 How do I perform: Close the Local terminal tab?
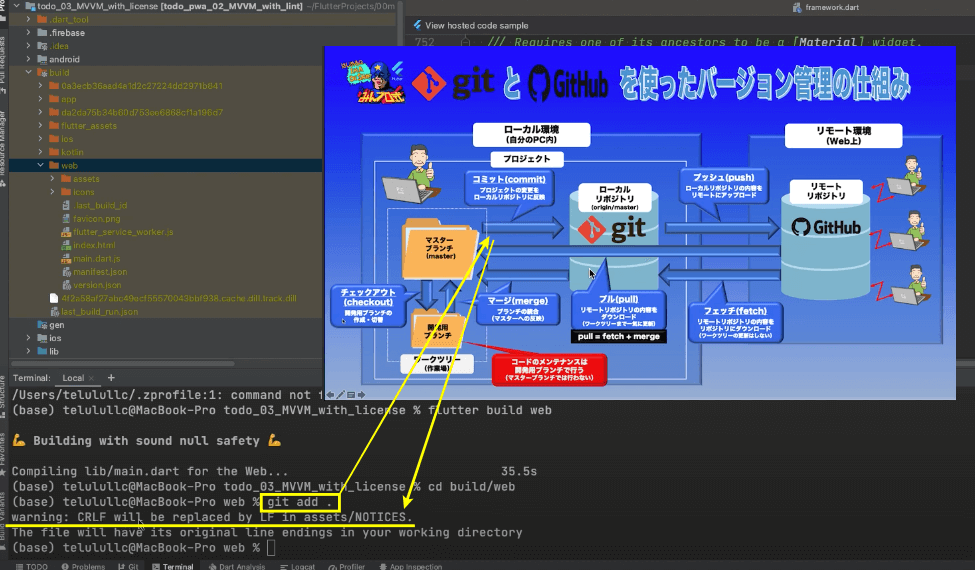point(91,378)
